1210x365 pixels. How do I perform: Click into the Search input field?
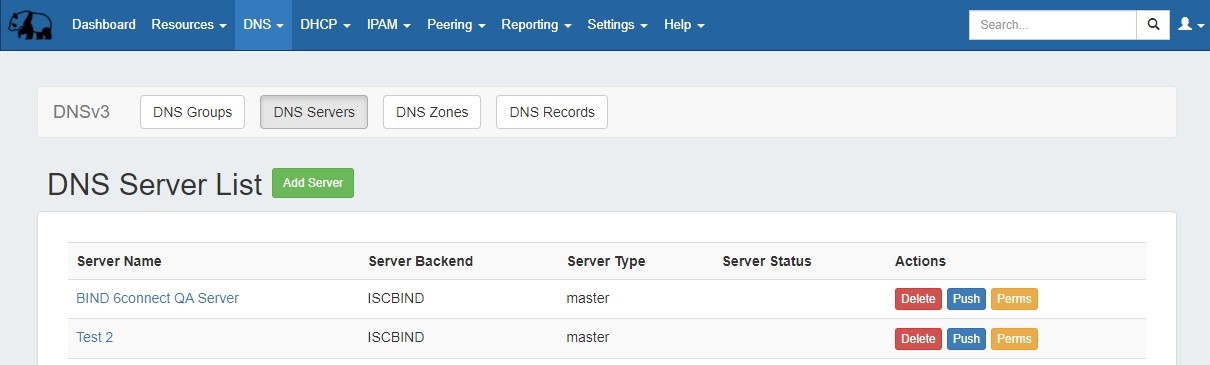(x=1053, y=25)
